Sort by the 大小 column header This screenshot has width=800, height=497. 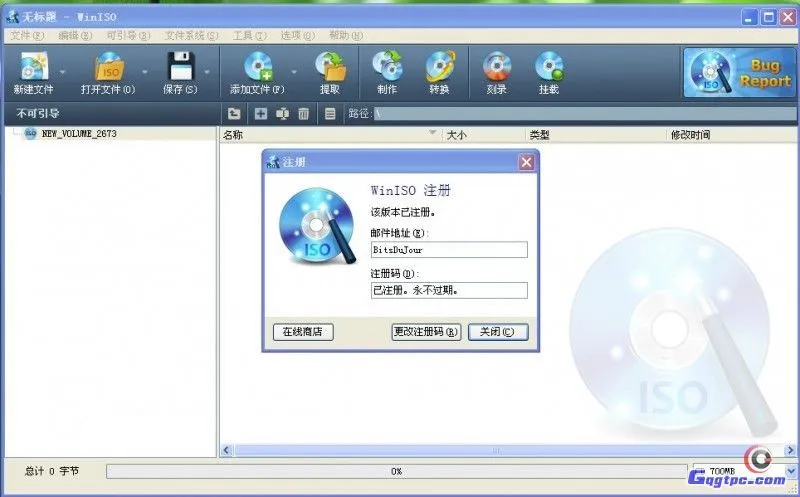click(x=483, y=135)
